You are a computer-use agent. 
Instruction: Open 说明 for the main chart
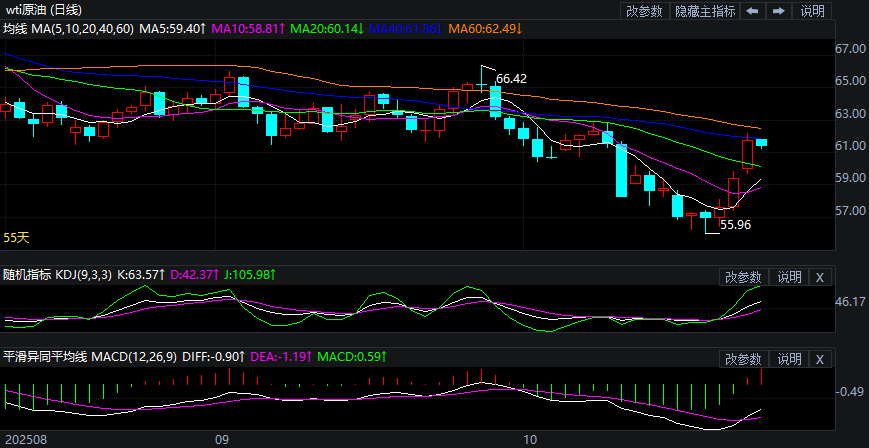813,11
